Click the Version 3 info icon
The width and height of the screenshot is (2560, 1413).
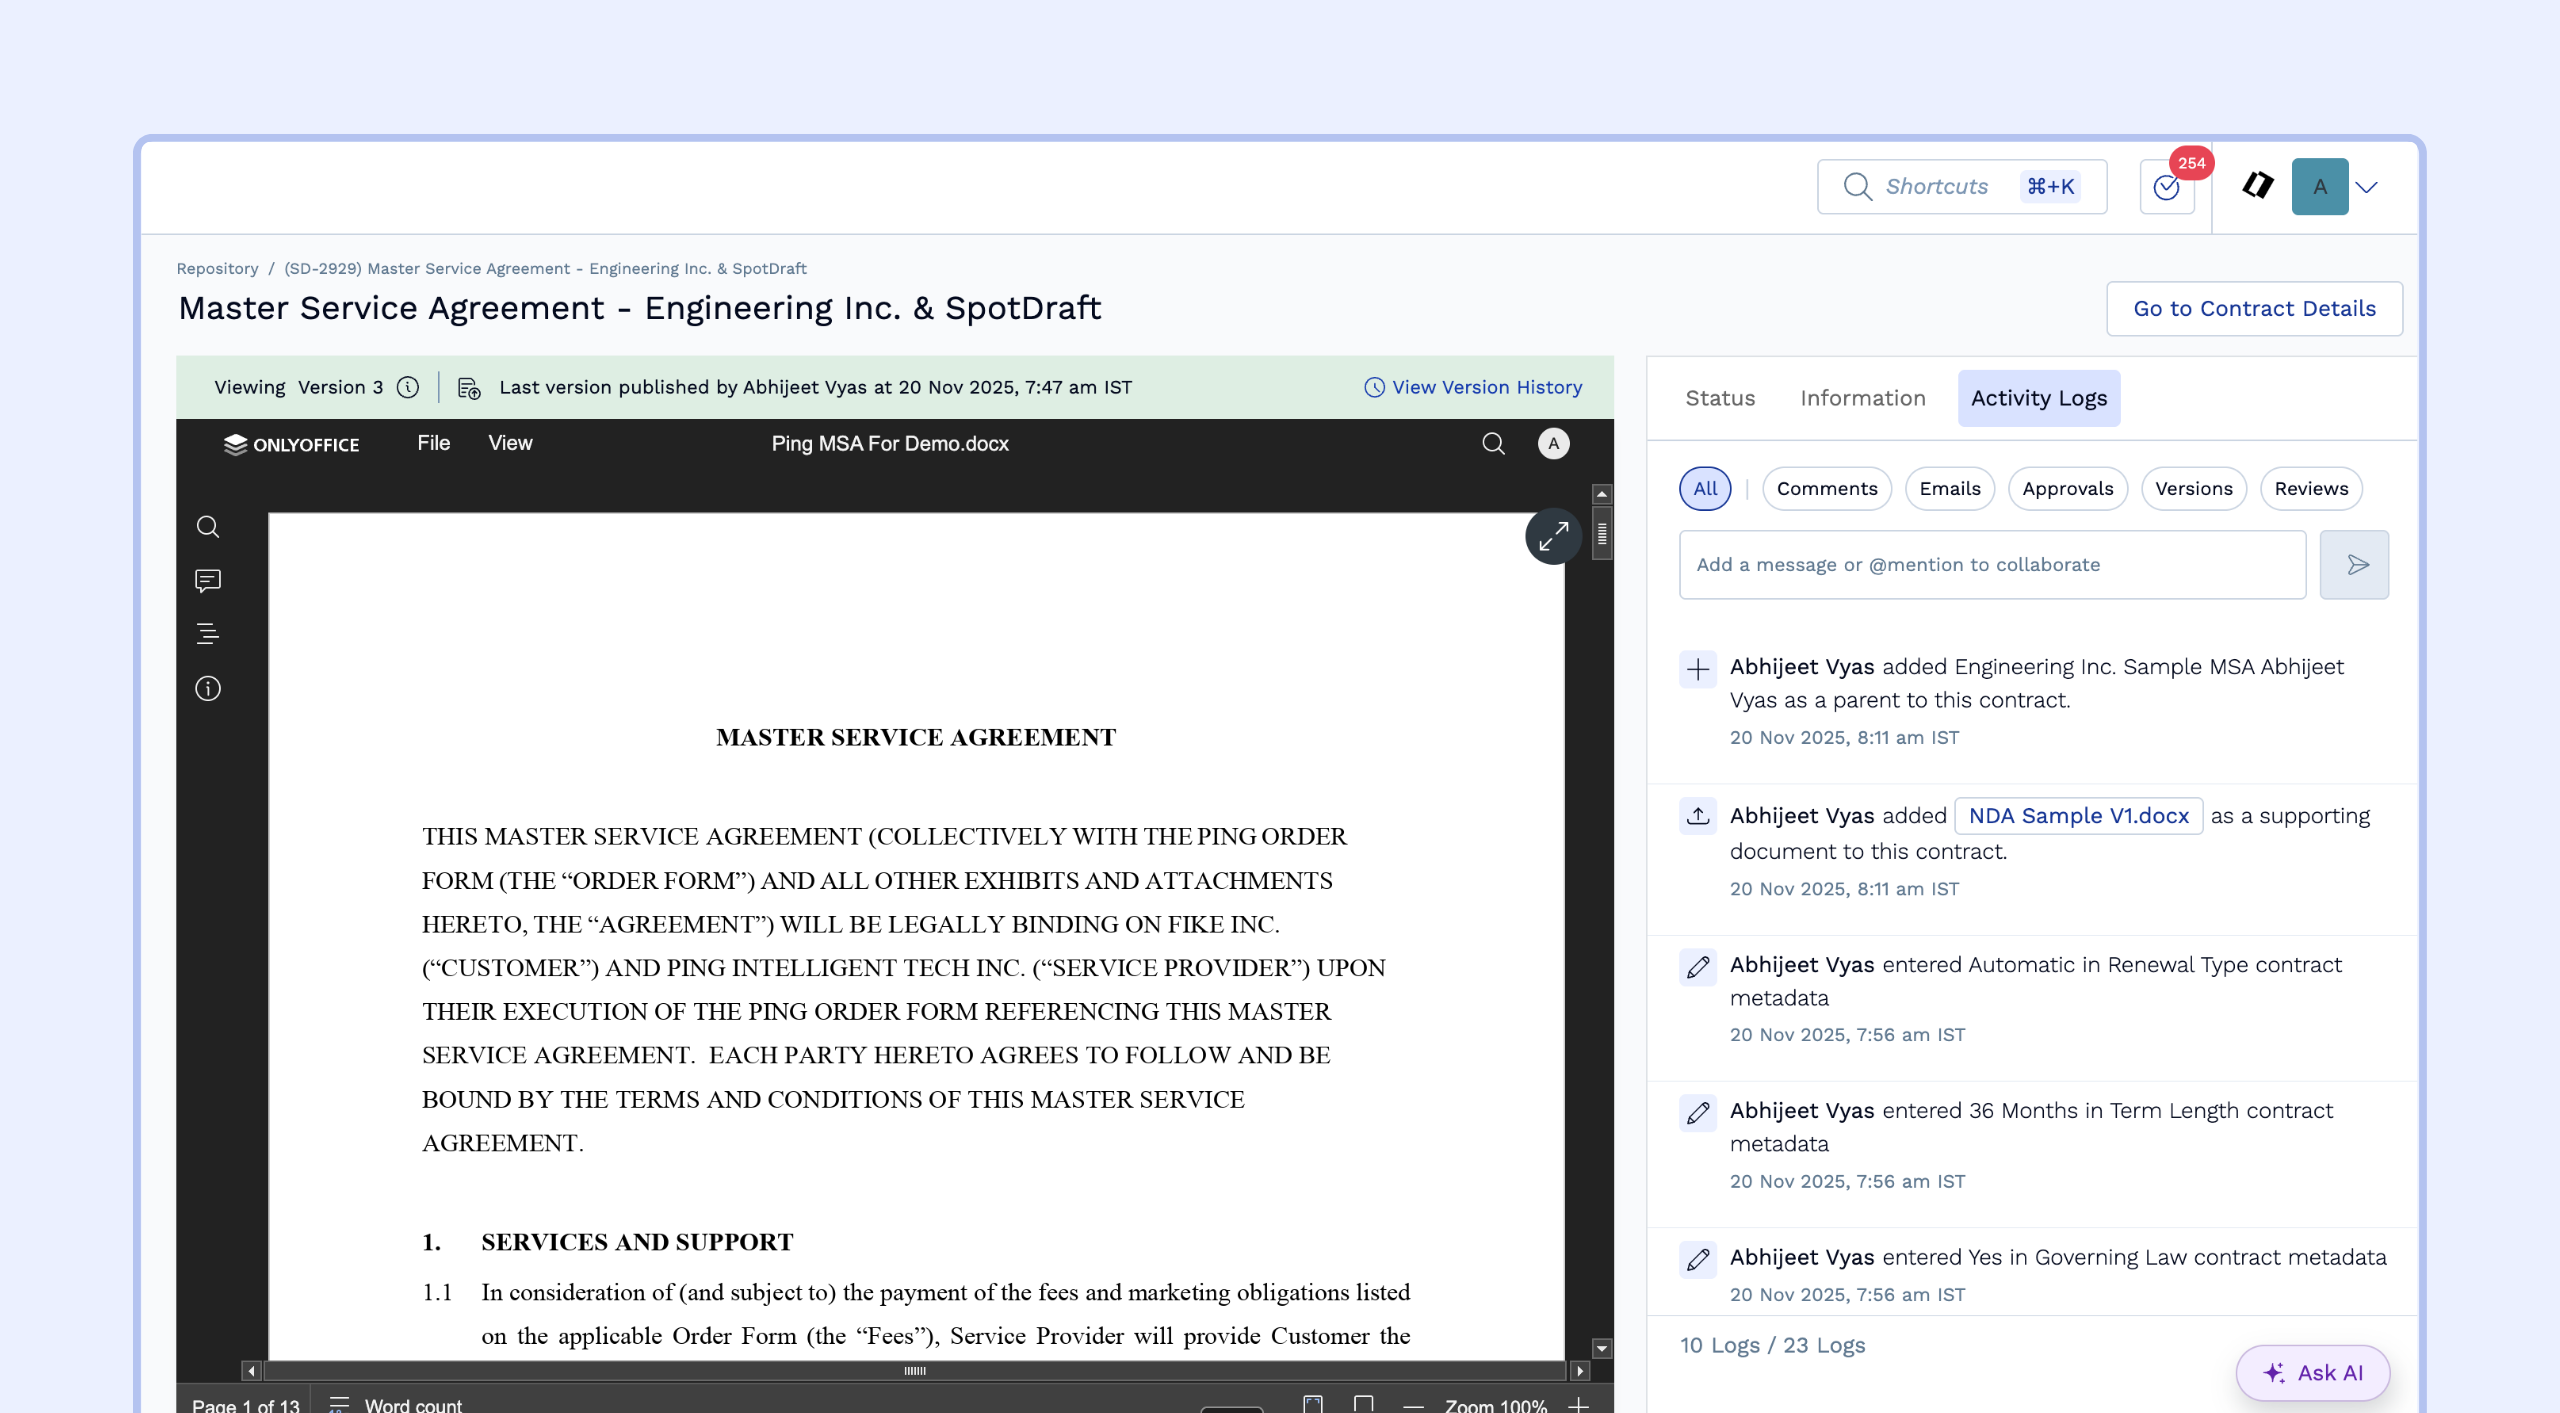point(408,388)
